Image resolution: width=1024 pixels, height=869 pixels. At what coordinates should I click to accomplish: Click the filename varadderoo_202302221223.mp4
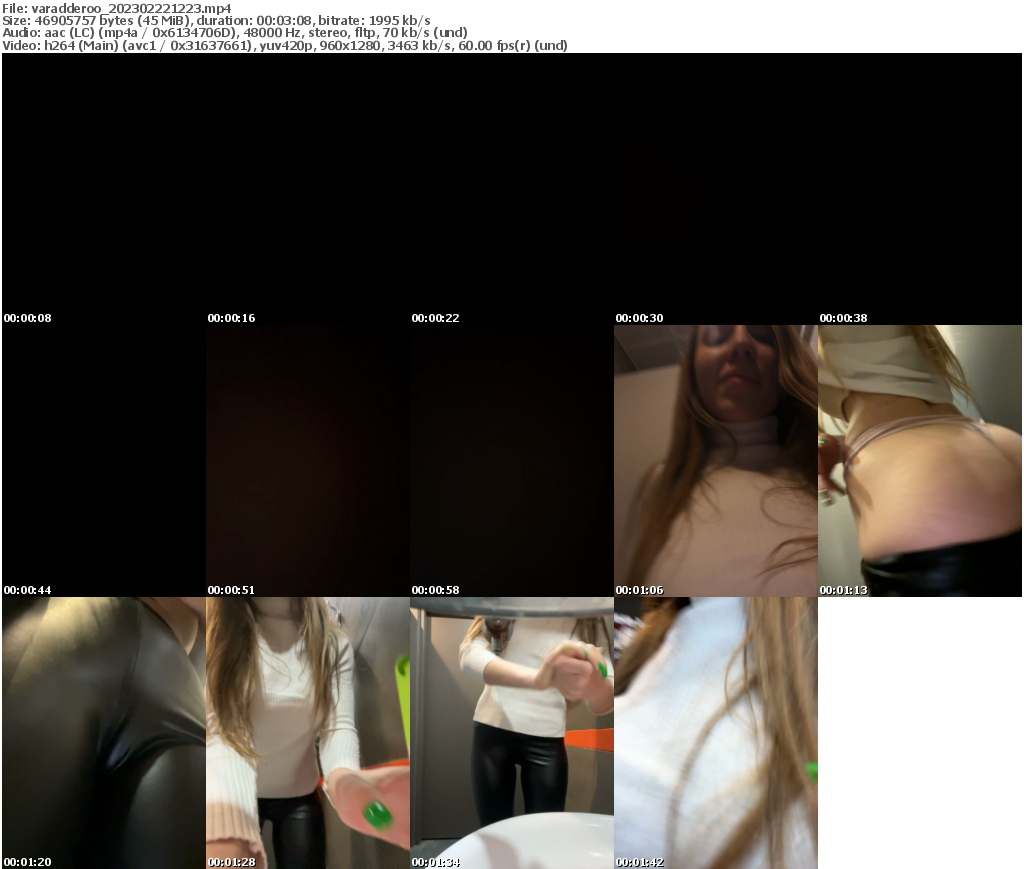point(130,7)
